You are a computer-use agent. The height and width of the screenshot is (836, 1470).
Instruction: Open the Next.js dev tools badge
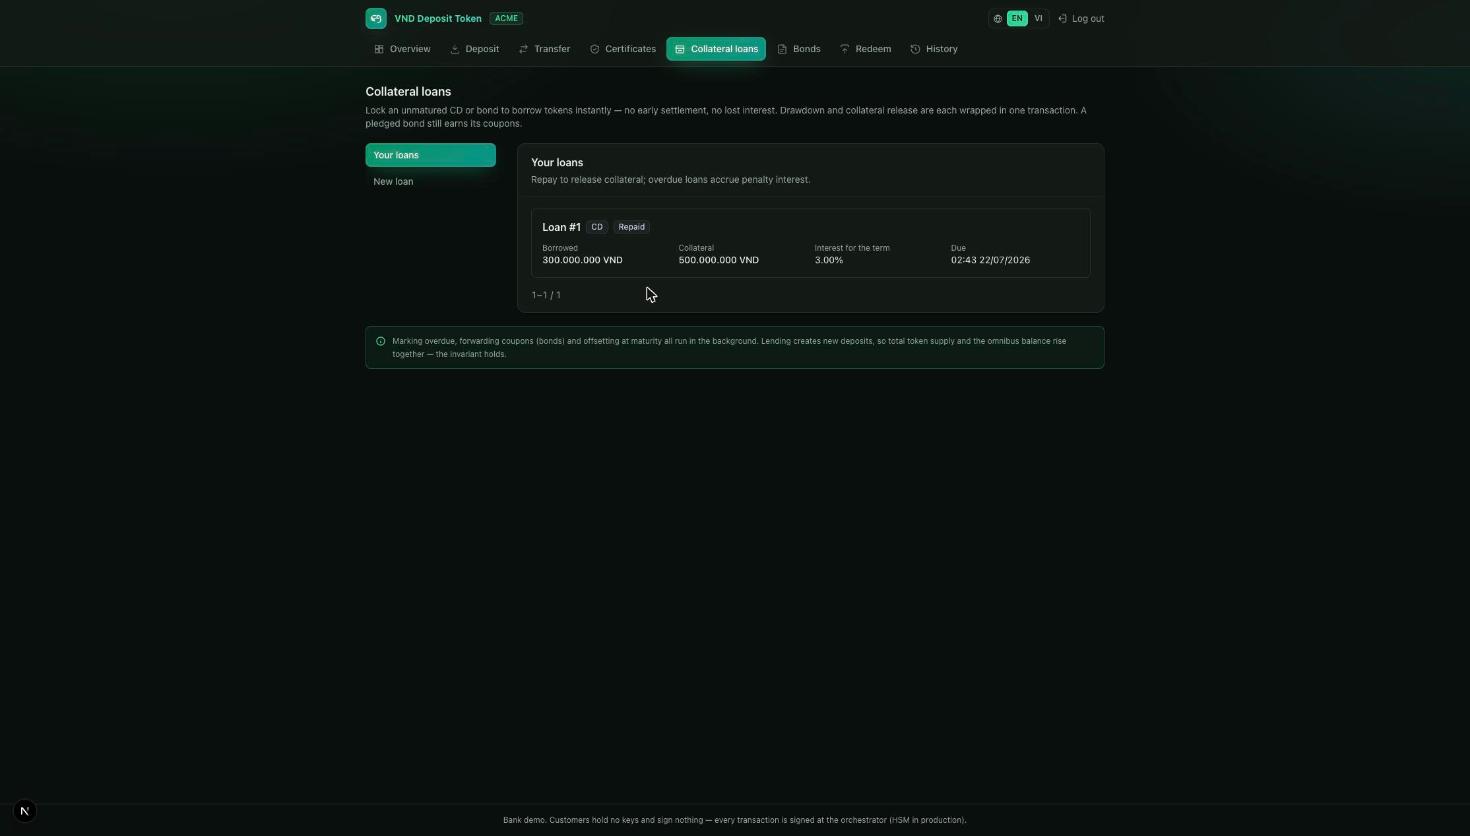pos(25,811)
